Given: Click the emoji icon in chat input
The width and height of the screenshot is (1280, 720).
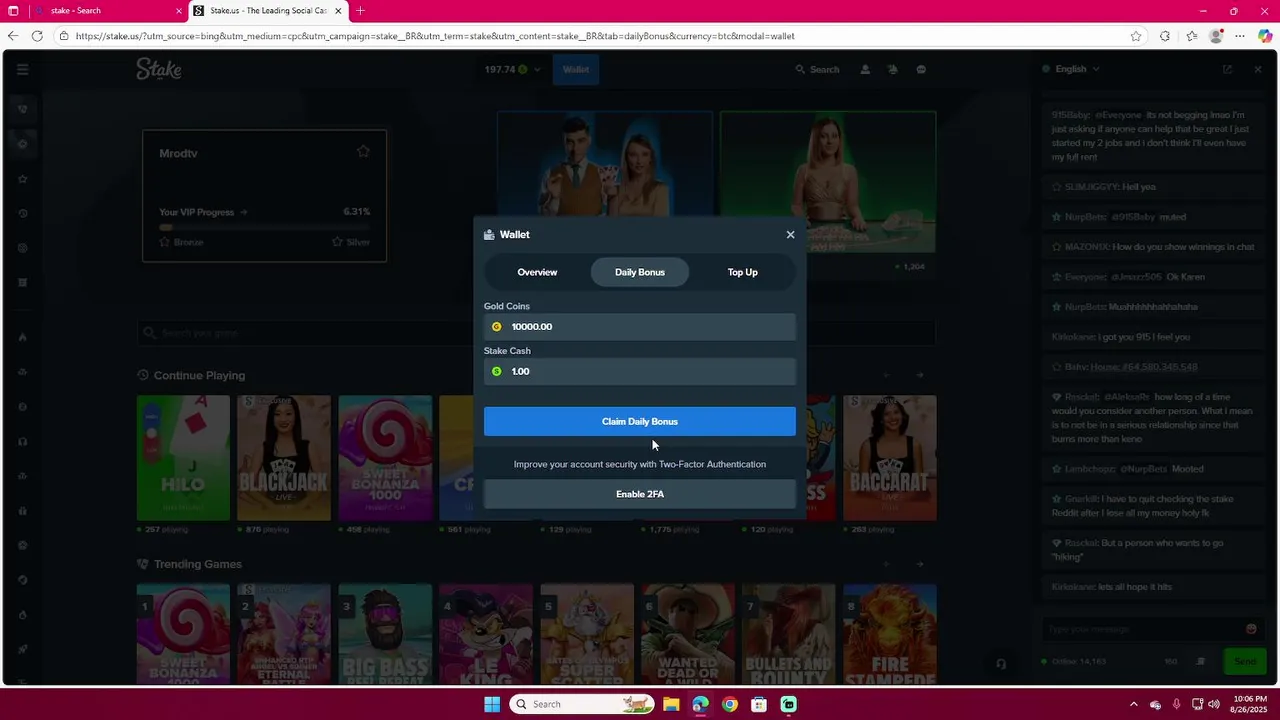Looking at the screenshot, I should tap(1251, 629).
